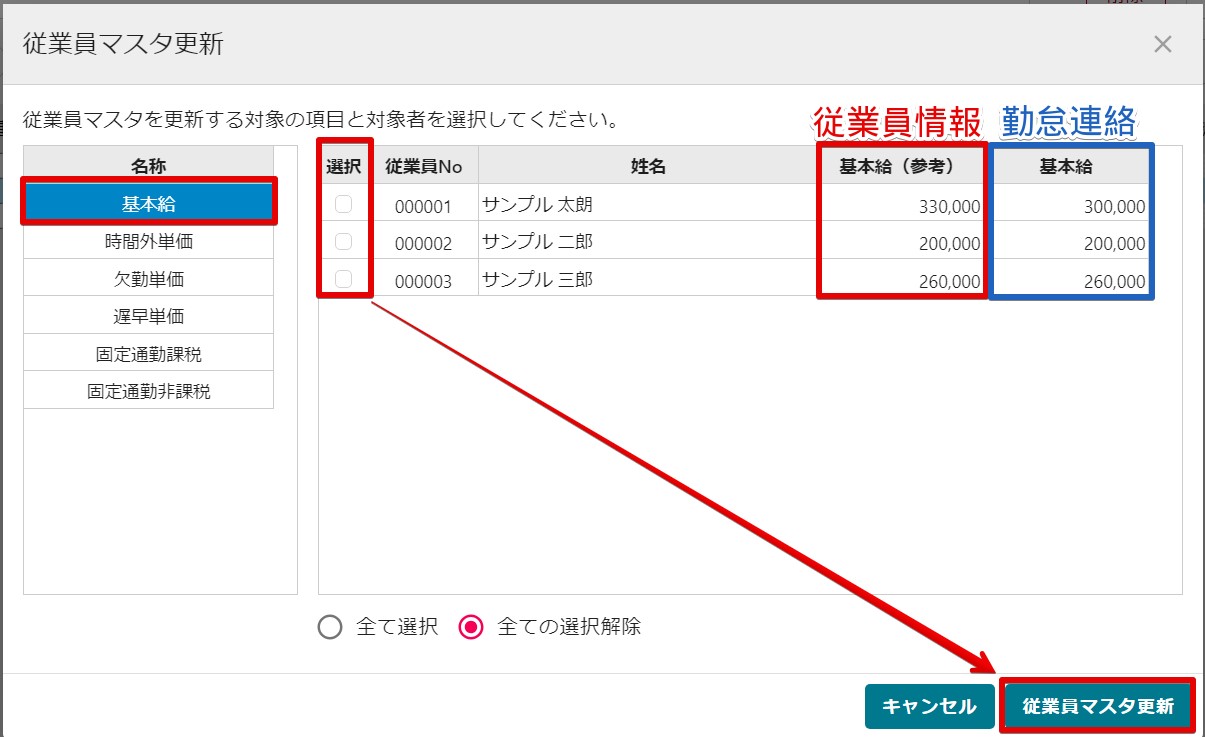
Task: Click the name サンプル 三郎
Action: point(537,280)
